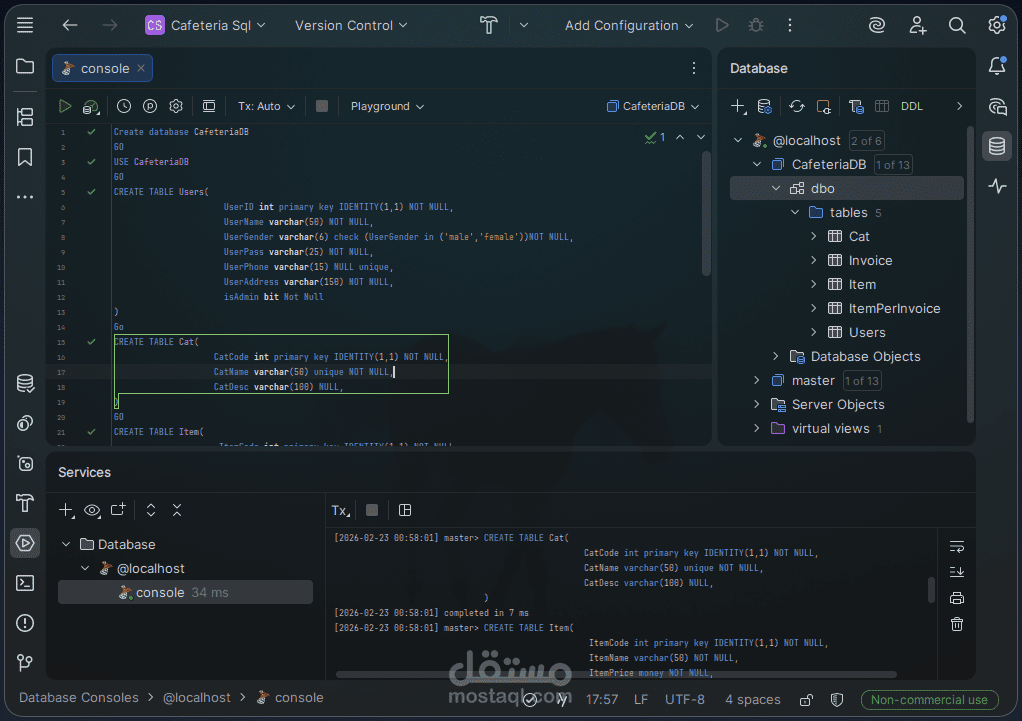Open the Bookmarks tool window
Image resolution: width=1022 pixels, height=721 pixels.
click(25, 157)
